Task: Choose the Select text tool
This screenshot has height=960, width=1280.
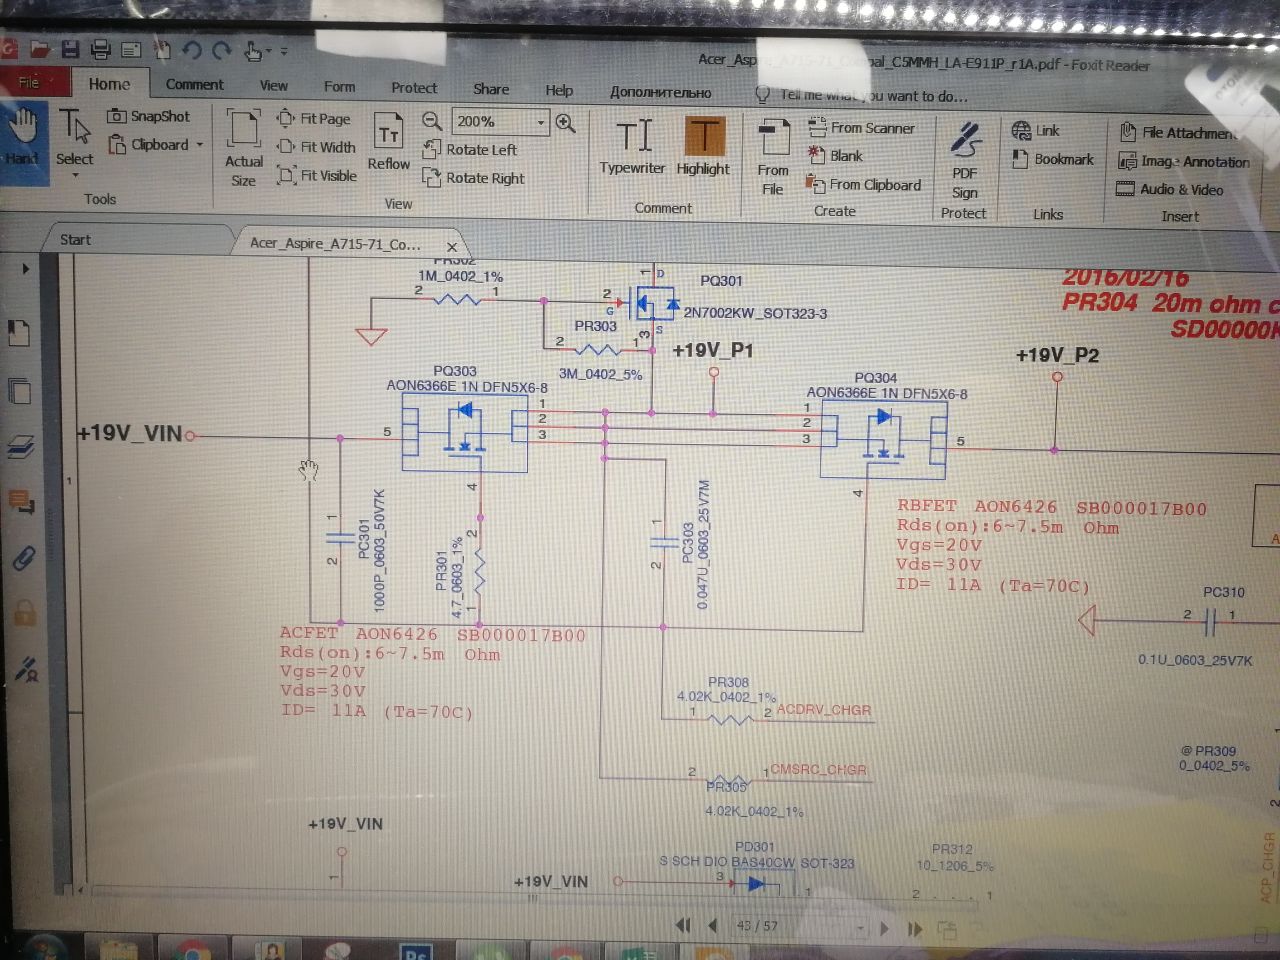Action: point(74,137)
